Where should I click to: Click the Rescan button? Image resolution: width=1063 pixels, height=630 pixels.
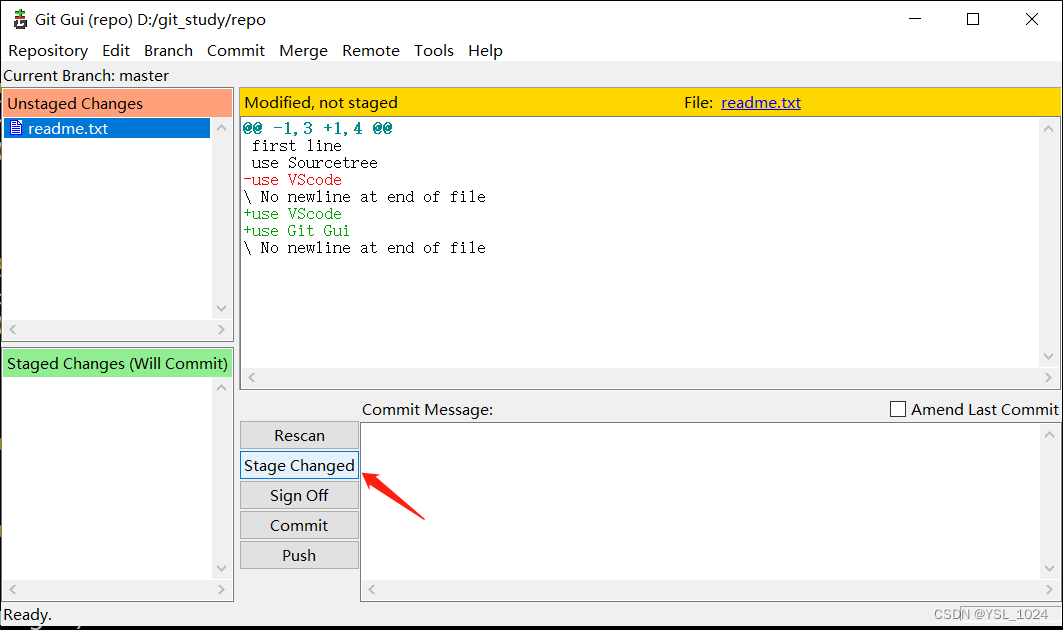pyautogui.click(x=299, y=435)
